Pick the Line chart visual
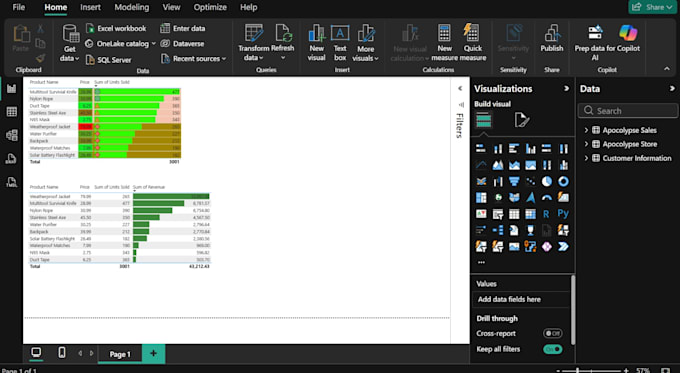This screenshot has height=373, width=680. (x=481, y=165)
